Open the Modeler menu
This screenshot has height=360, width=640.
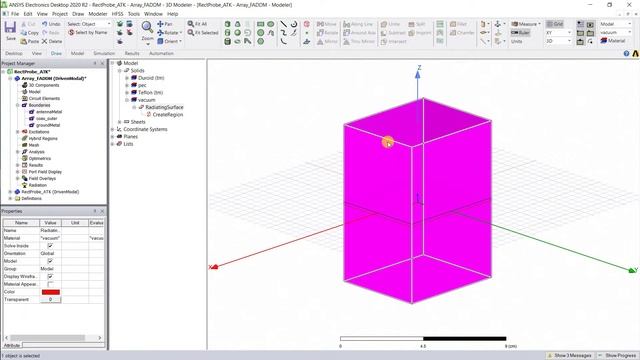coord(98,13)
